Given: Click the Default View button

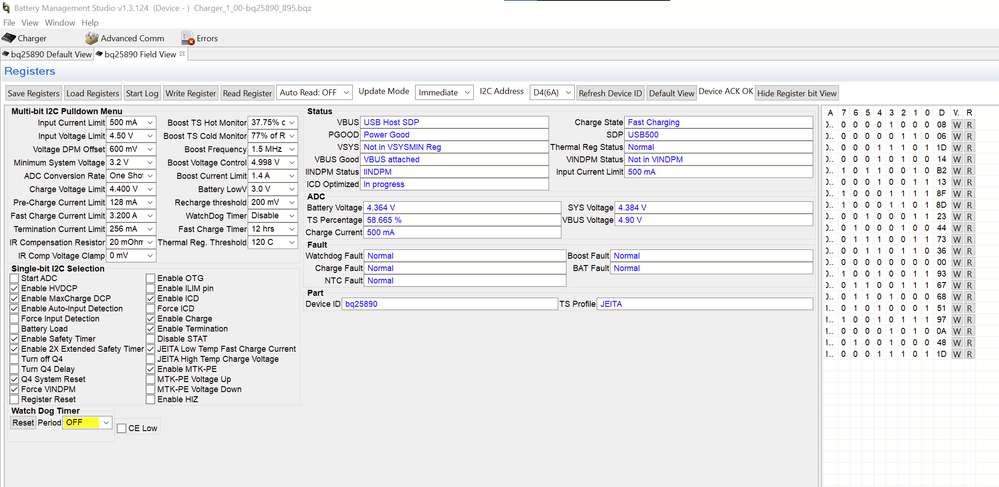Looking at the screenshot, I should [x=672, y=93].
